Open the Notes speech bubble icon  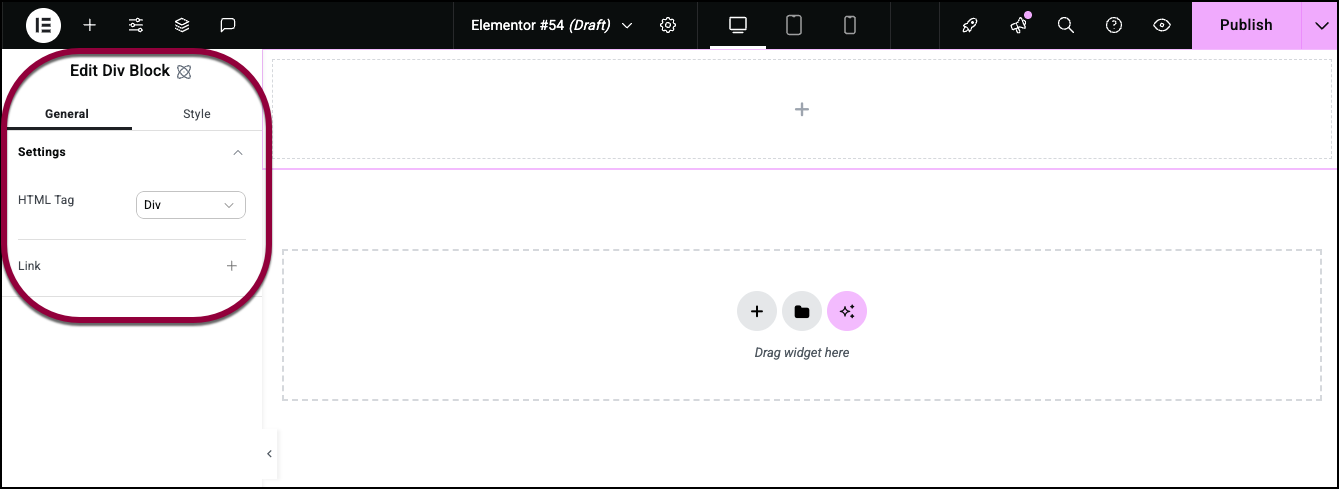[x=228, y=25]
